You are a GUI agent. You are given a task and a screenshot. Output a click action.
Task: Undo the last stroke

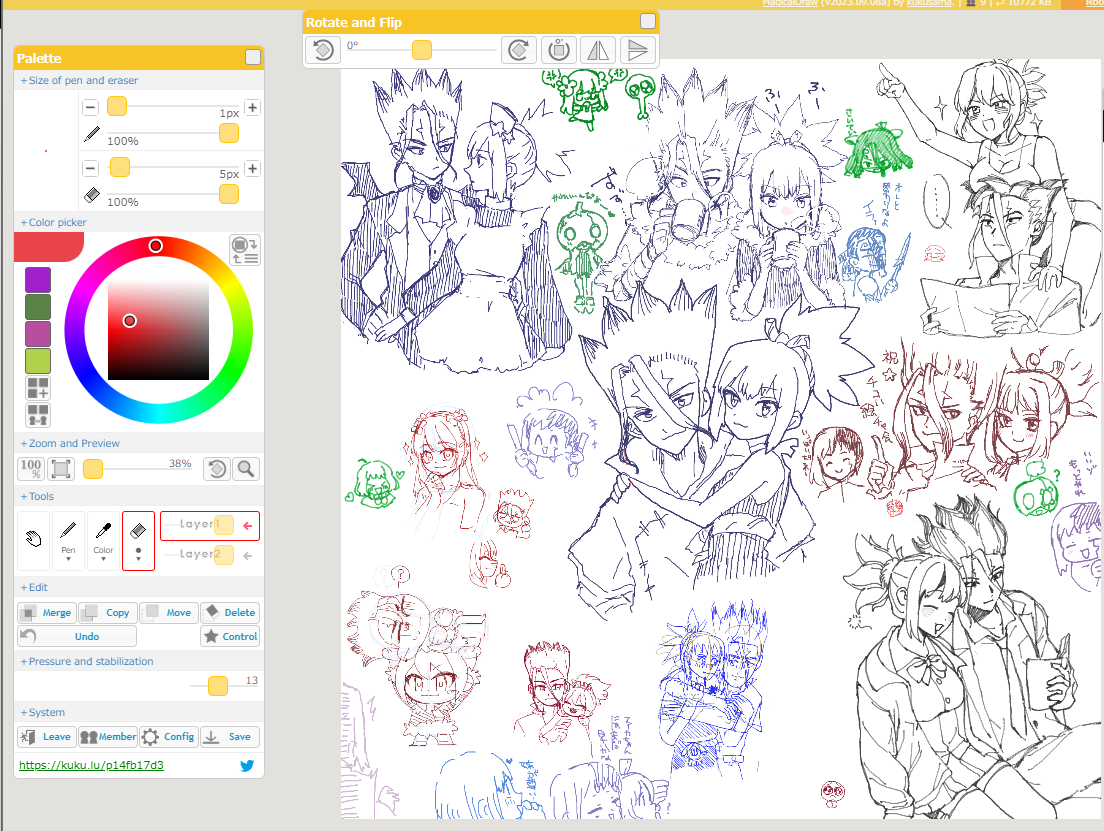pyautogui.click(x=77, y=637)
